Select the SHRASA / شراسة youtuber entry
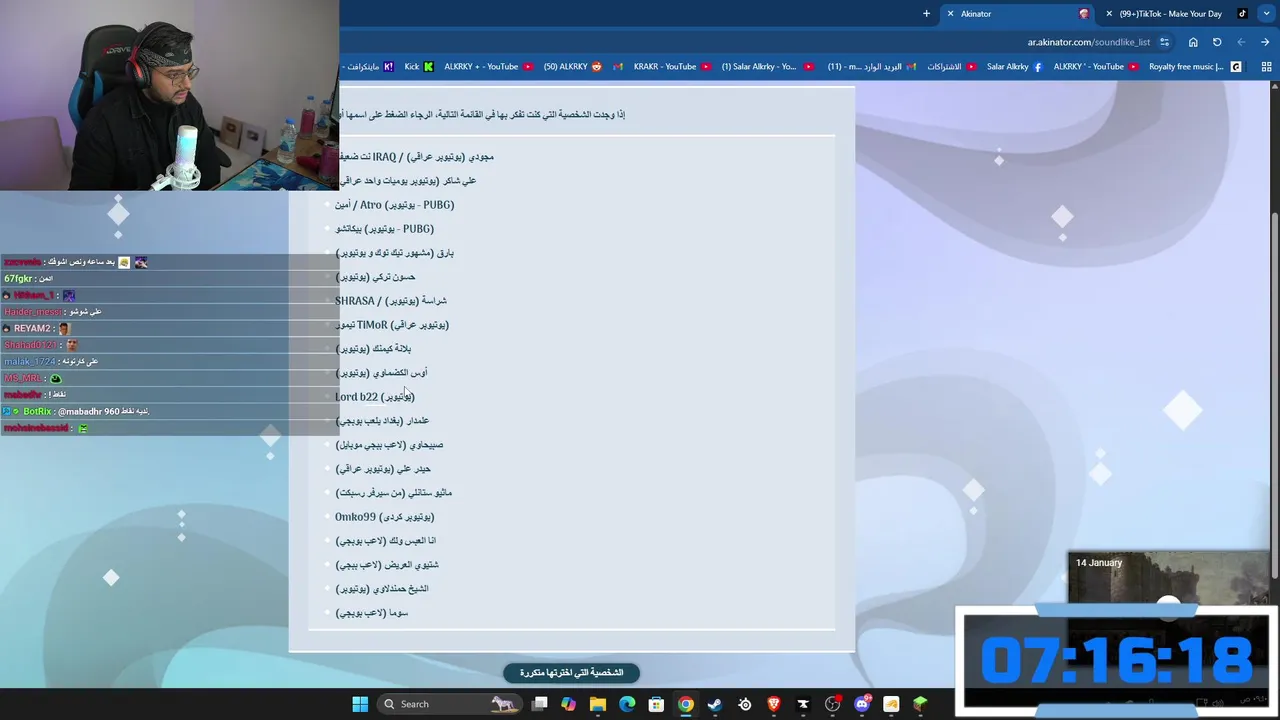This screenshot has height=720, width=1280. coord(390,301)
